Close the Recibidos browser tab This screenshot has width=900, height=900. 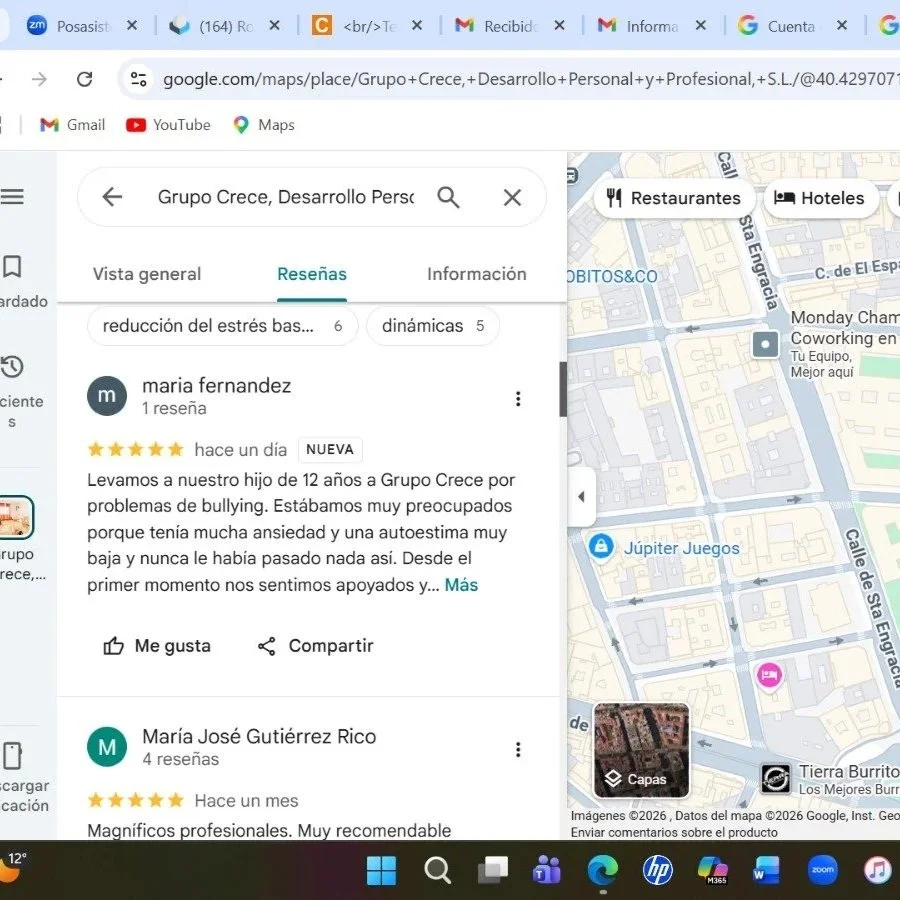tap(560, 26)
